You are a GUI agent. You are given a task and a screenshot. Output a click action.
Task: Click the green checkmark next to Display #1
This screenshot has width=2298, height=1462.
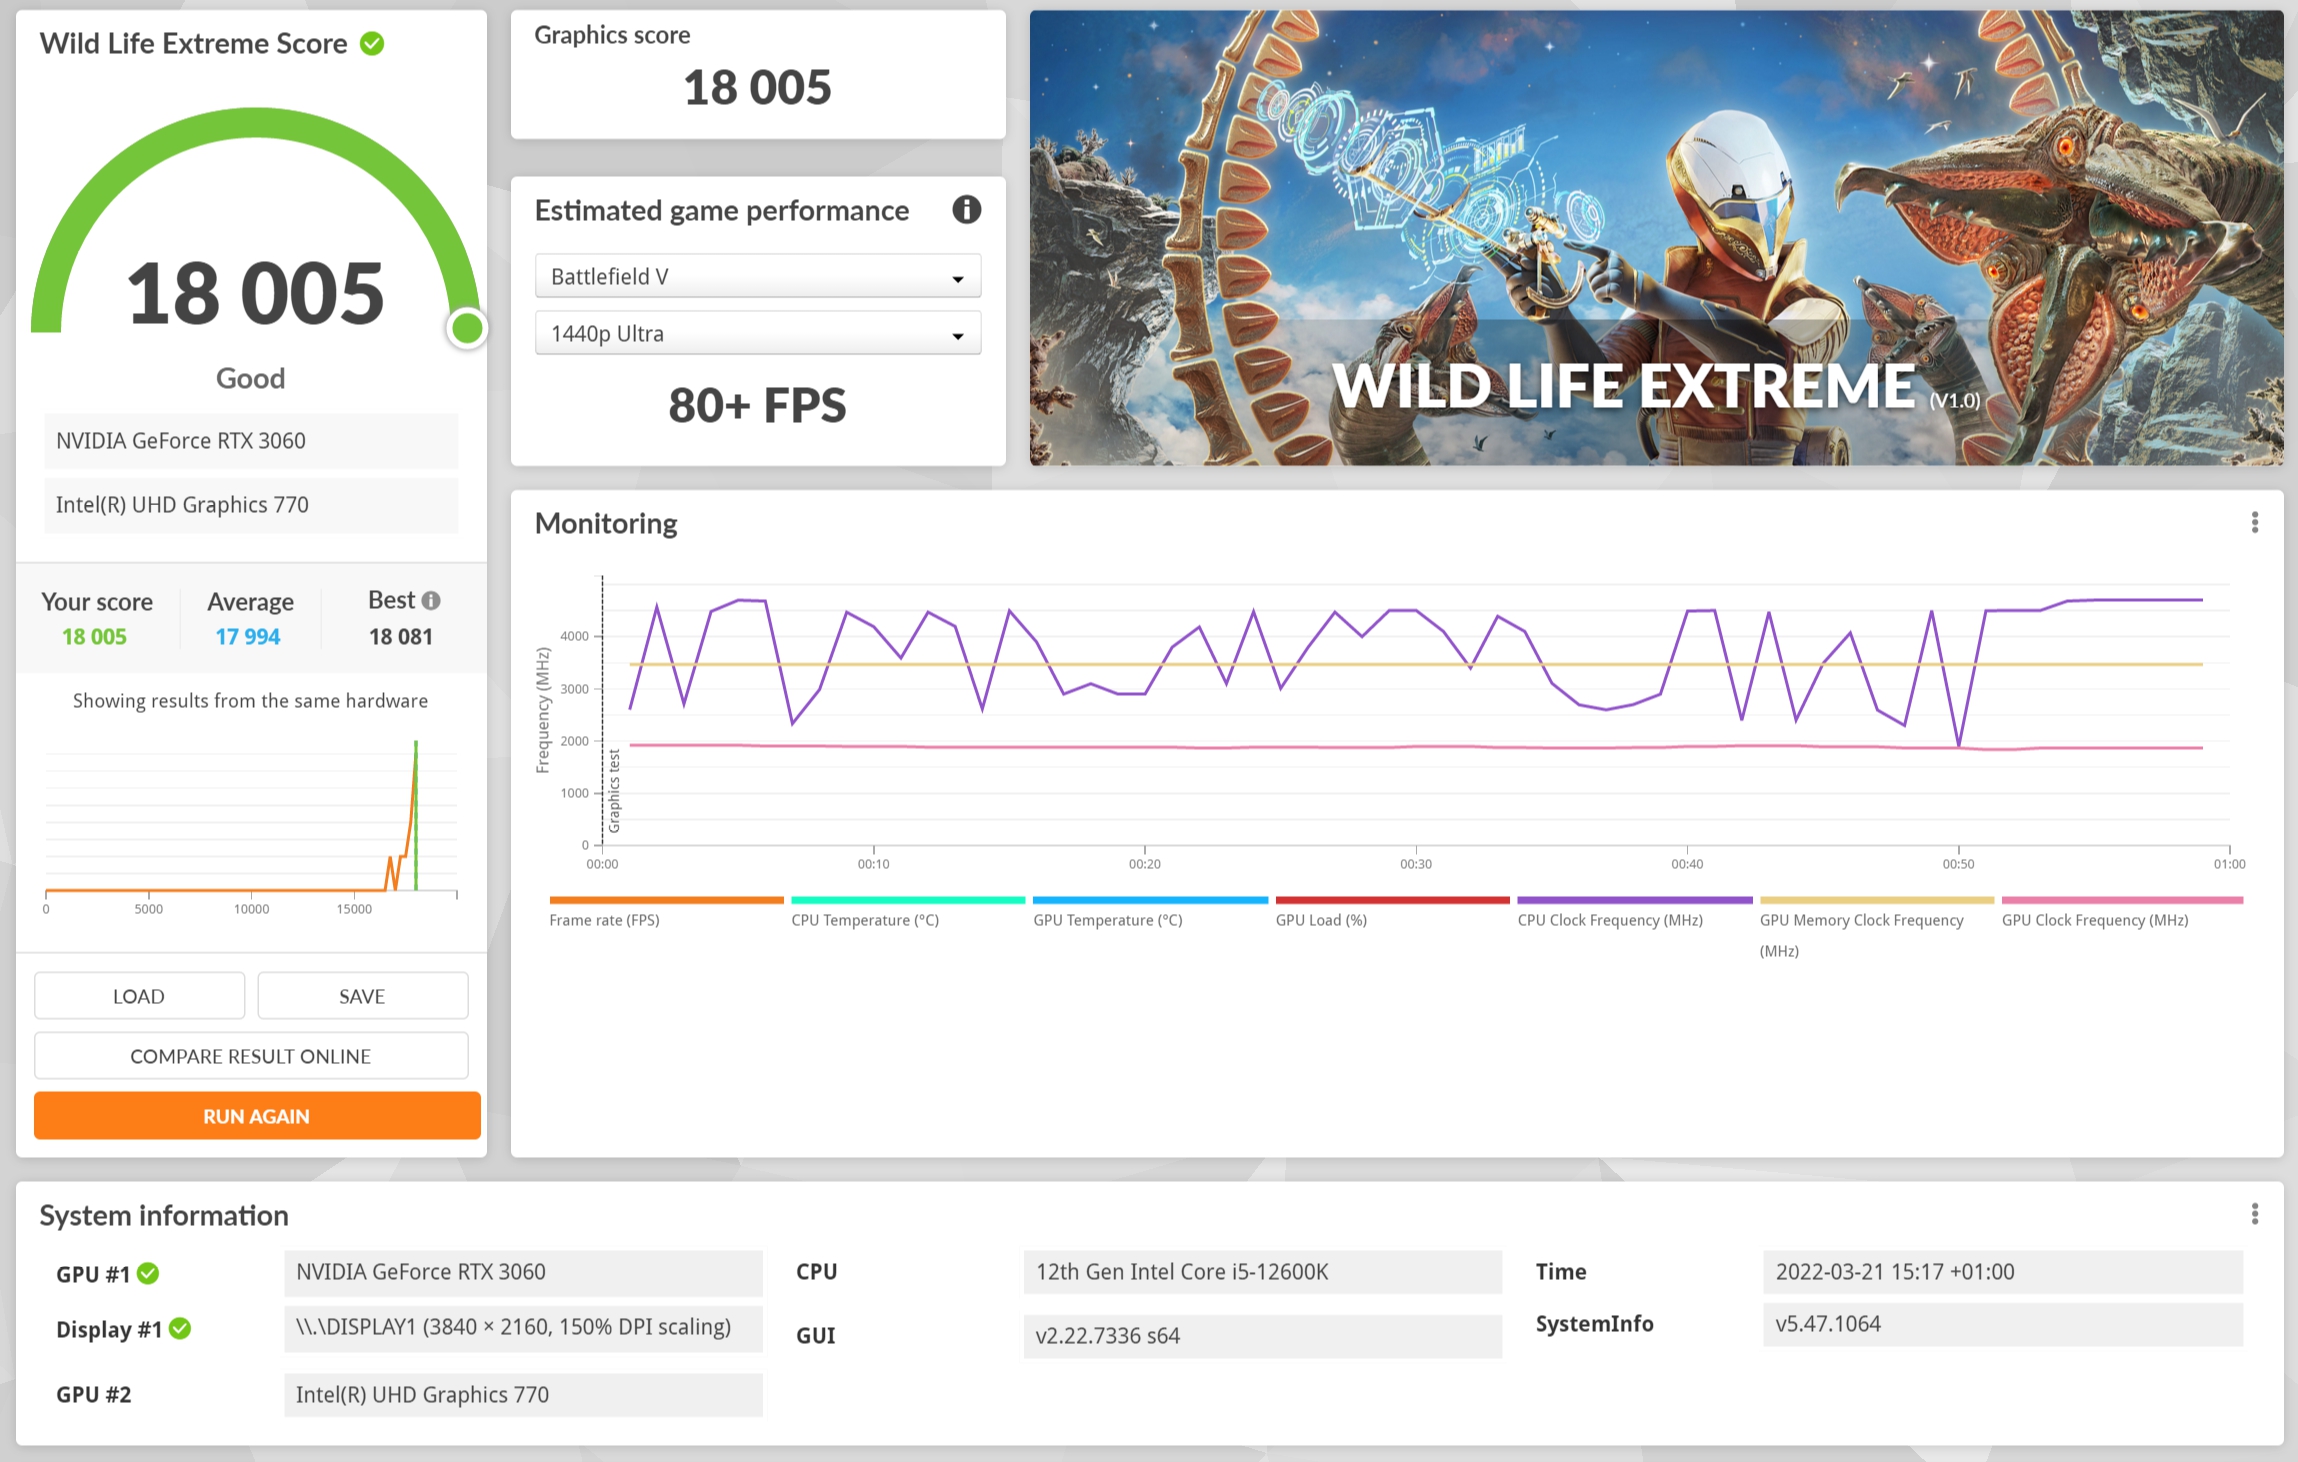click(180, 1329)
